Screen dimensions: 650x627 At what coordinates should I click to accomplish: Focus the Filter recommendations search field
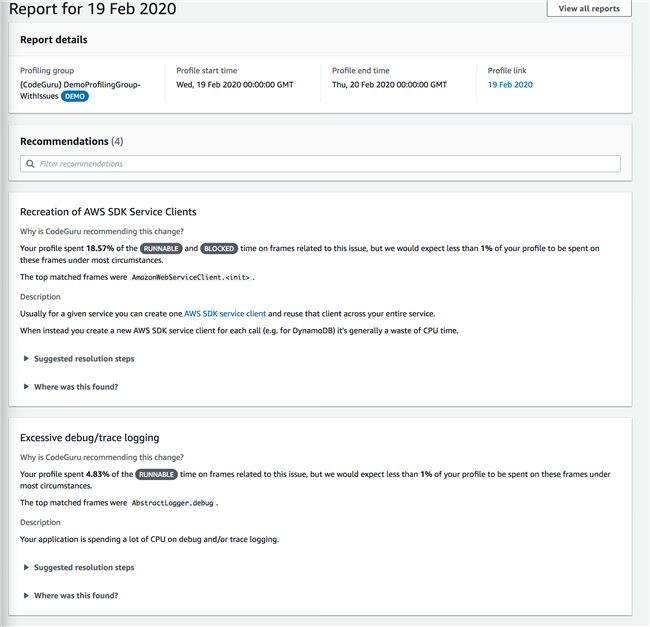coord(320,164)
